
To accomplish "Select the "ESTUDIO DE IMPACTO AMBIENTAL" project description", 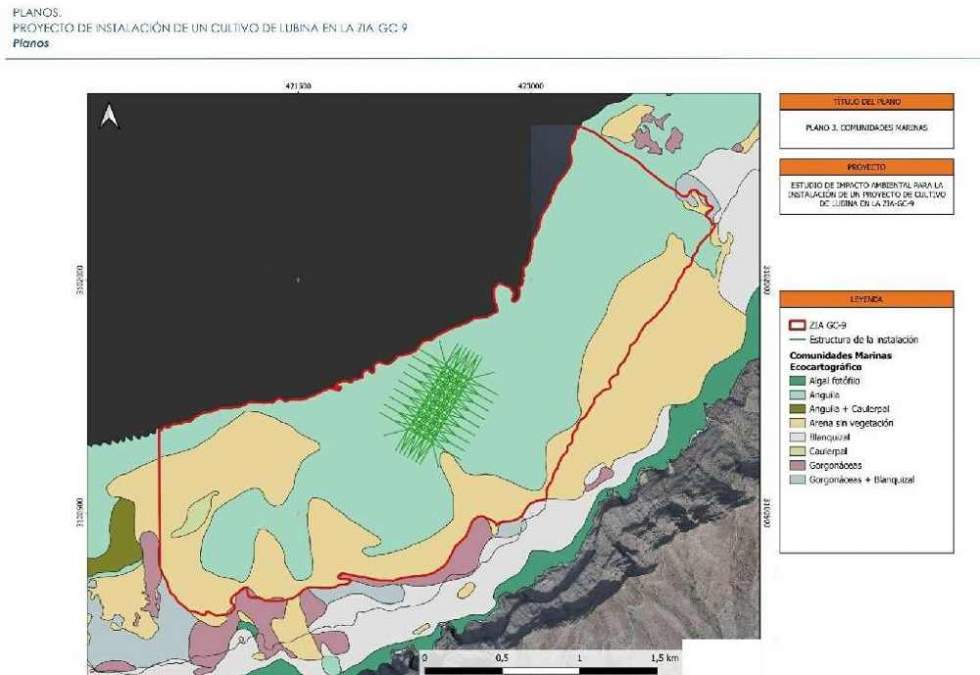I will (x=866, y=194).
